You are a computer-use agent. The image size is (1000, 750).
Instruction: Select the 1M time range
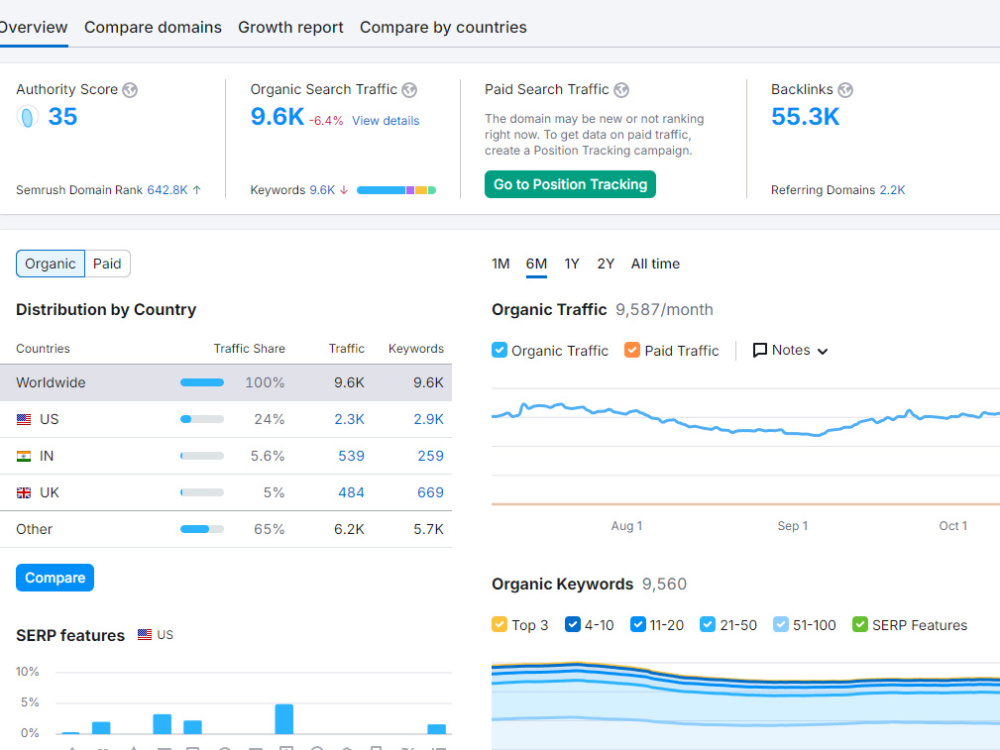501,263
